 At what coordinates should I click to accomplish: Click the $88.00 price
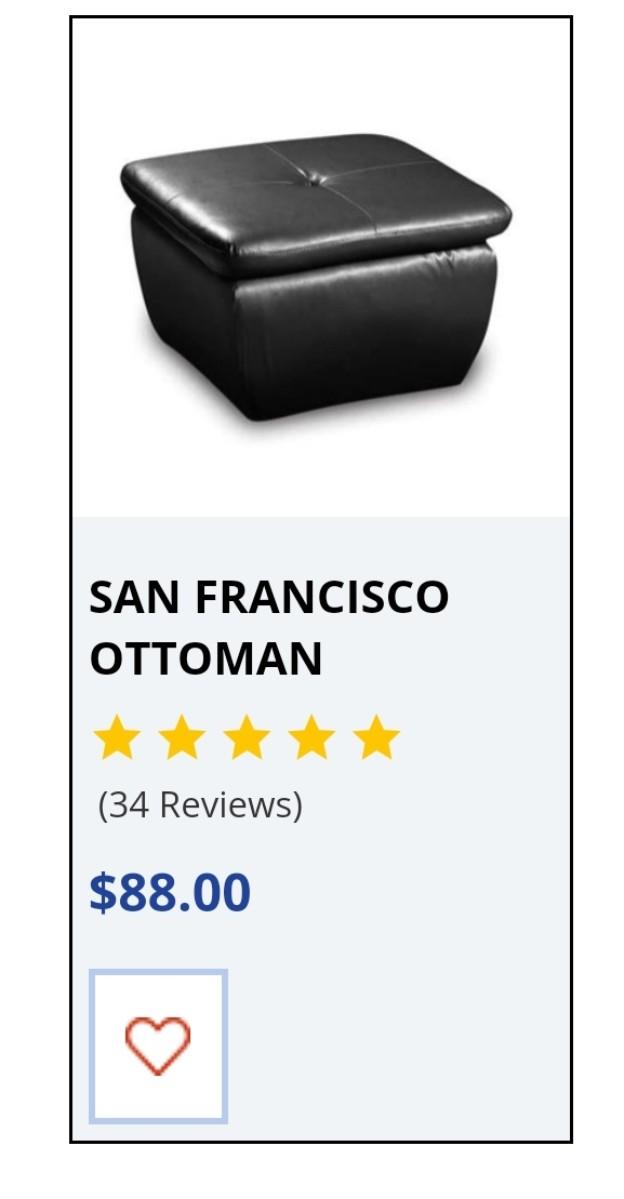coord(170,892)
